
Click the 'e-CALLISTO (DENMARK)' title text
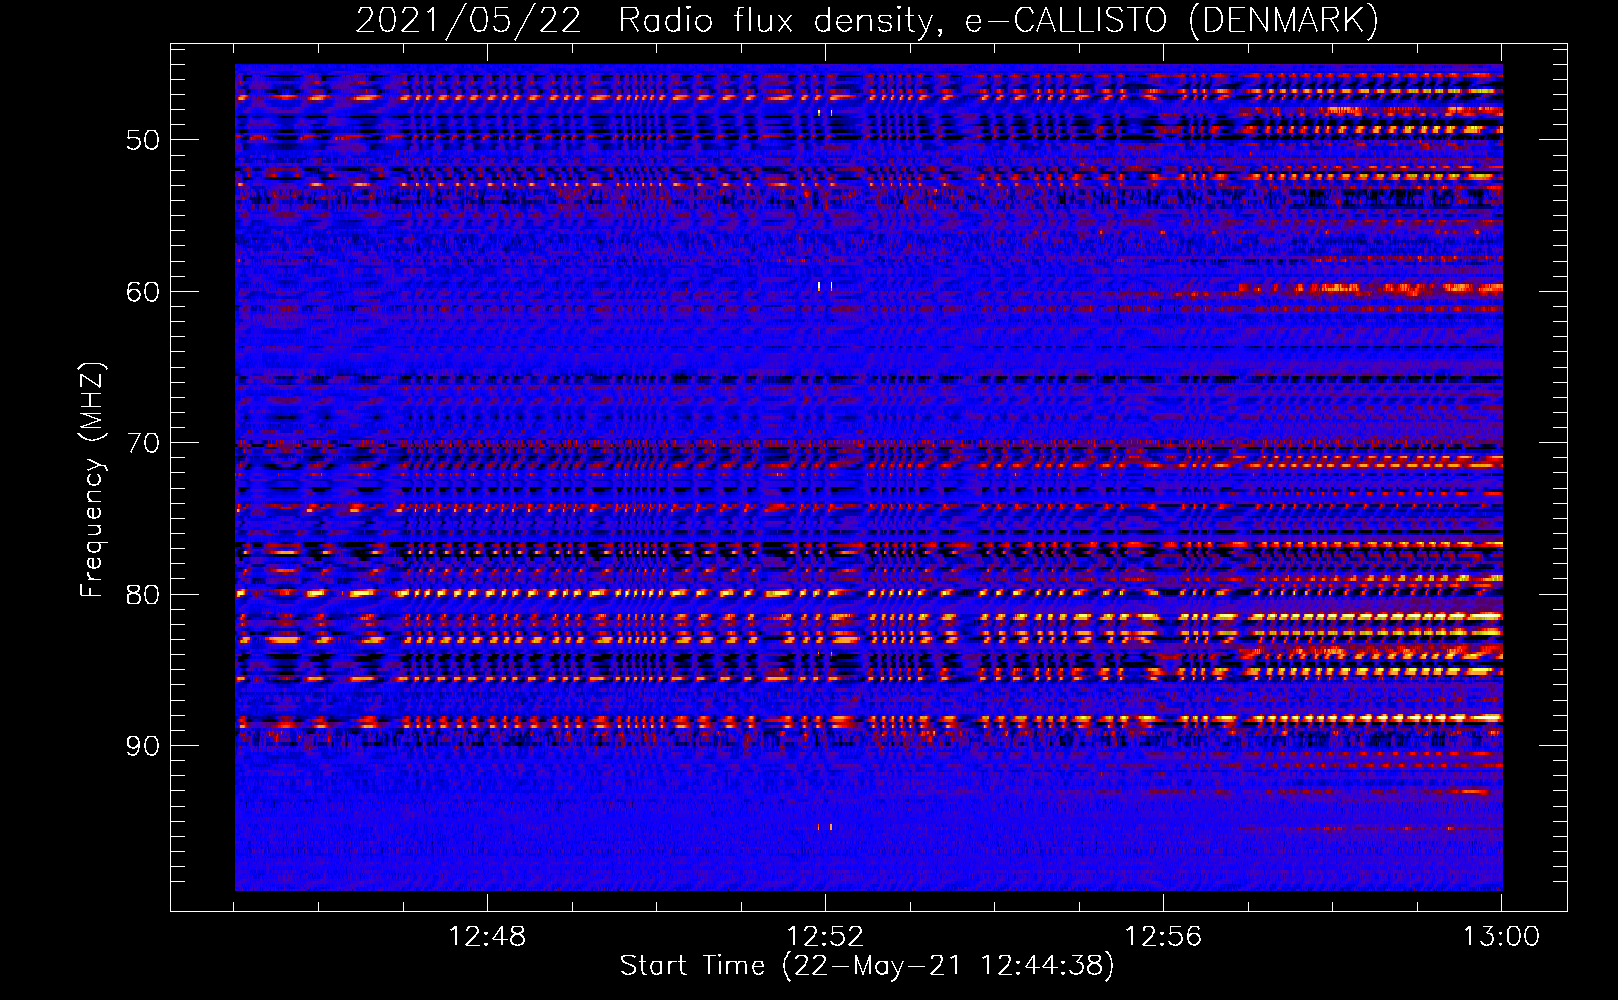(1171, 21)
